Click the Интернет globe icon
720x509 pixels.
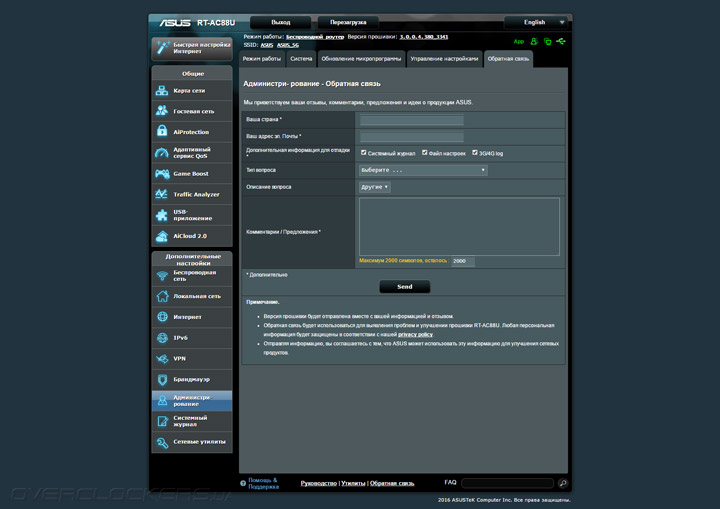point(162,317)
